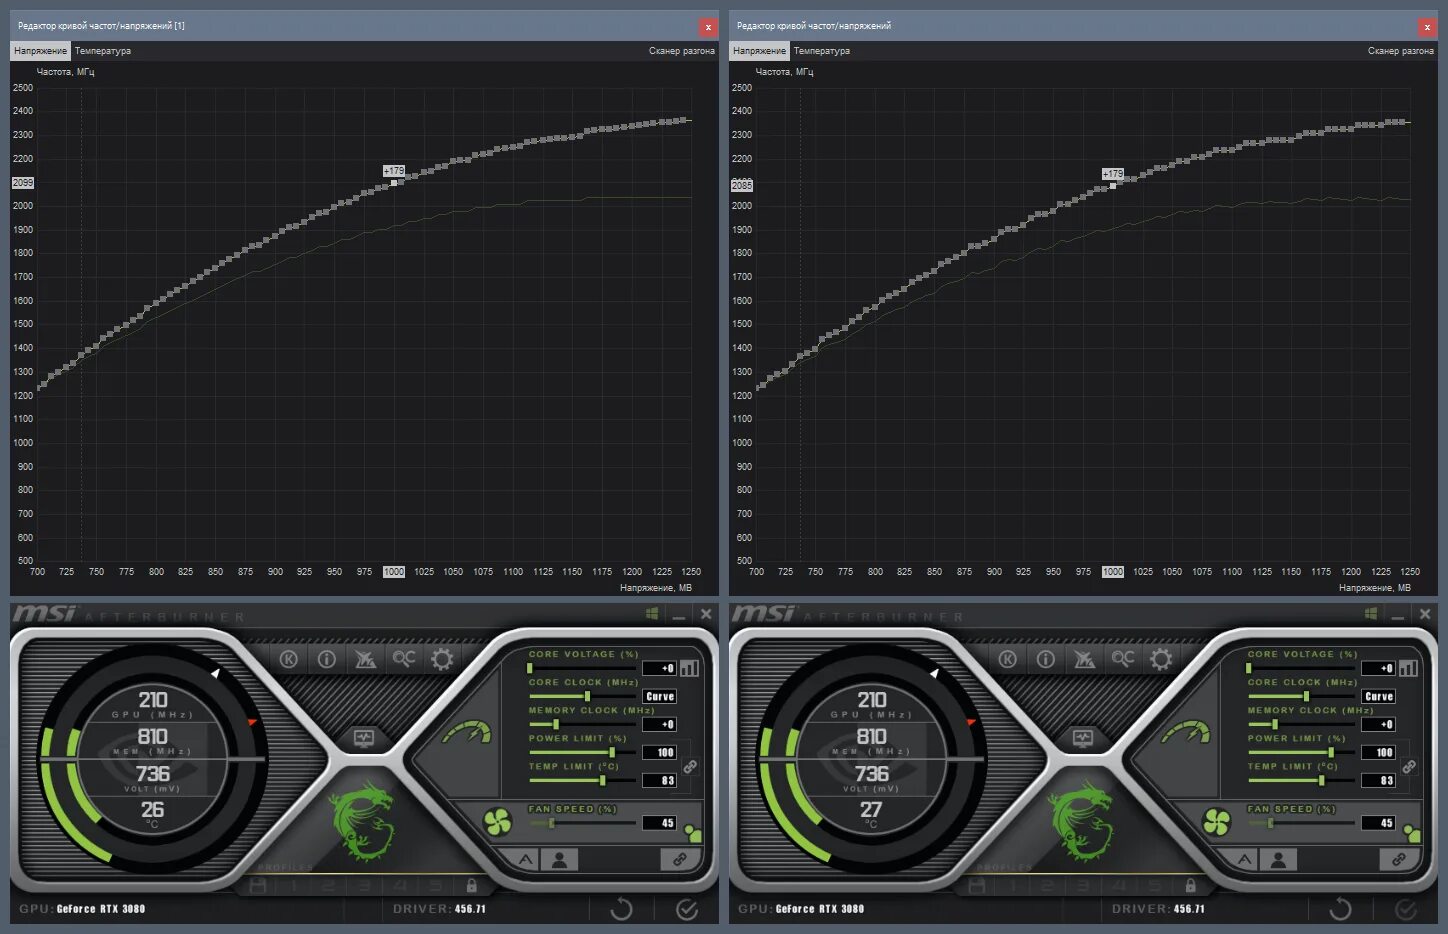Apply settings checkmark in right Afterburner window
Viewport: 1448px width, 934px height.
pyautogui.click(x=1405, y=909)
